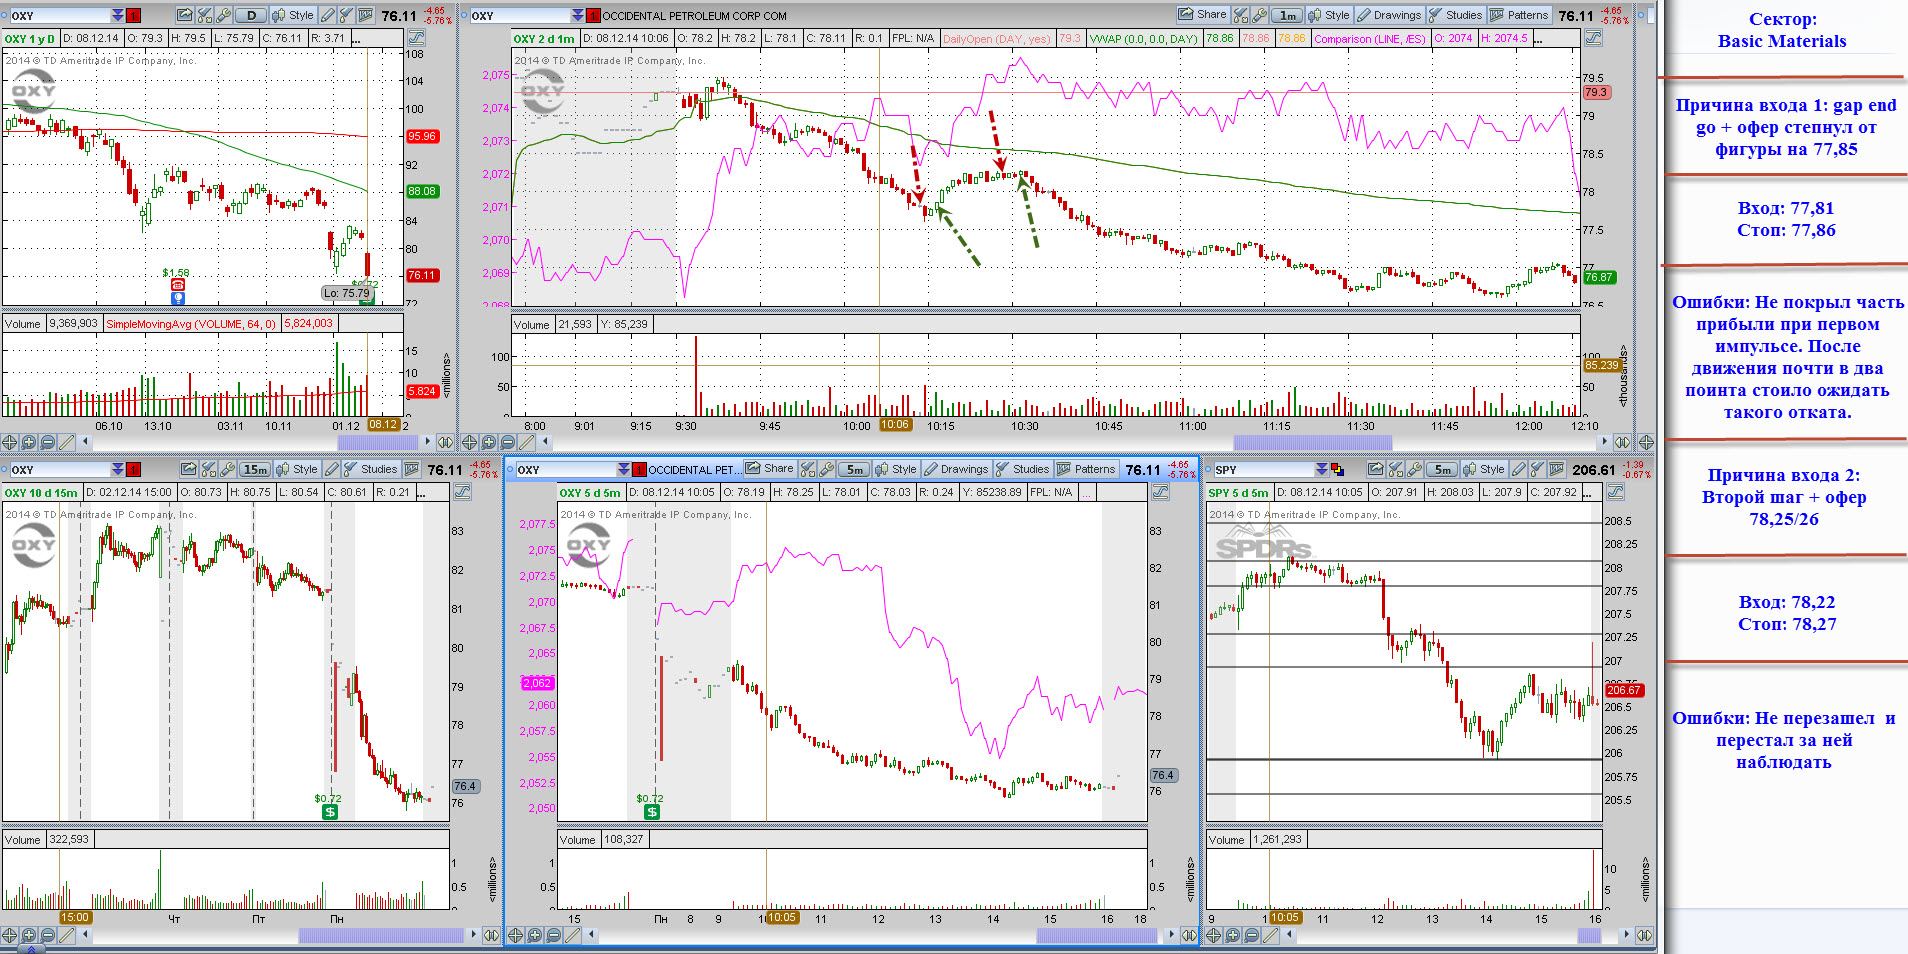Select drawing pencil below OXY 1m chart
This screenshot has width=1908, height=954.
pos(527,441)
